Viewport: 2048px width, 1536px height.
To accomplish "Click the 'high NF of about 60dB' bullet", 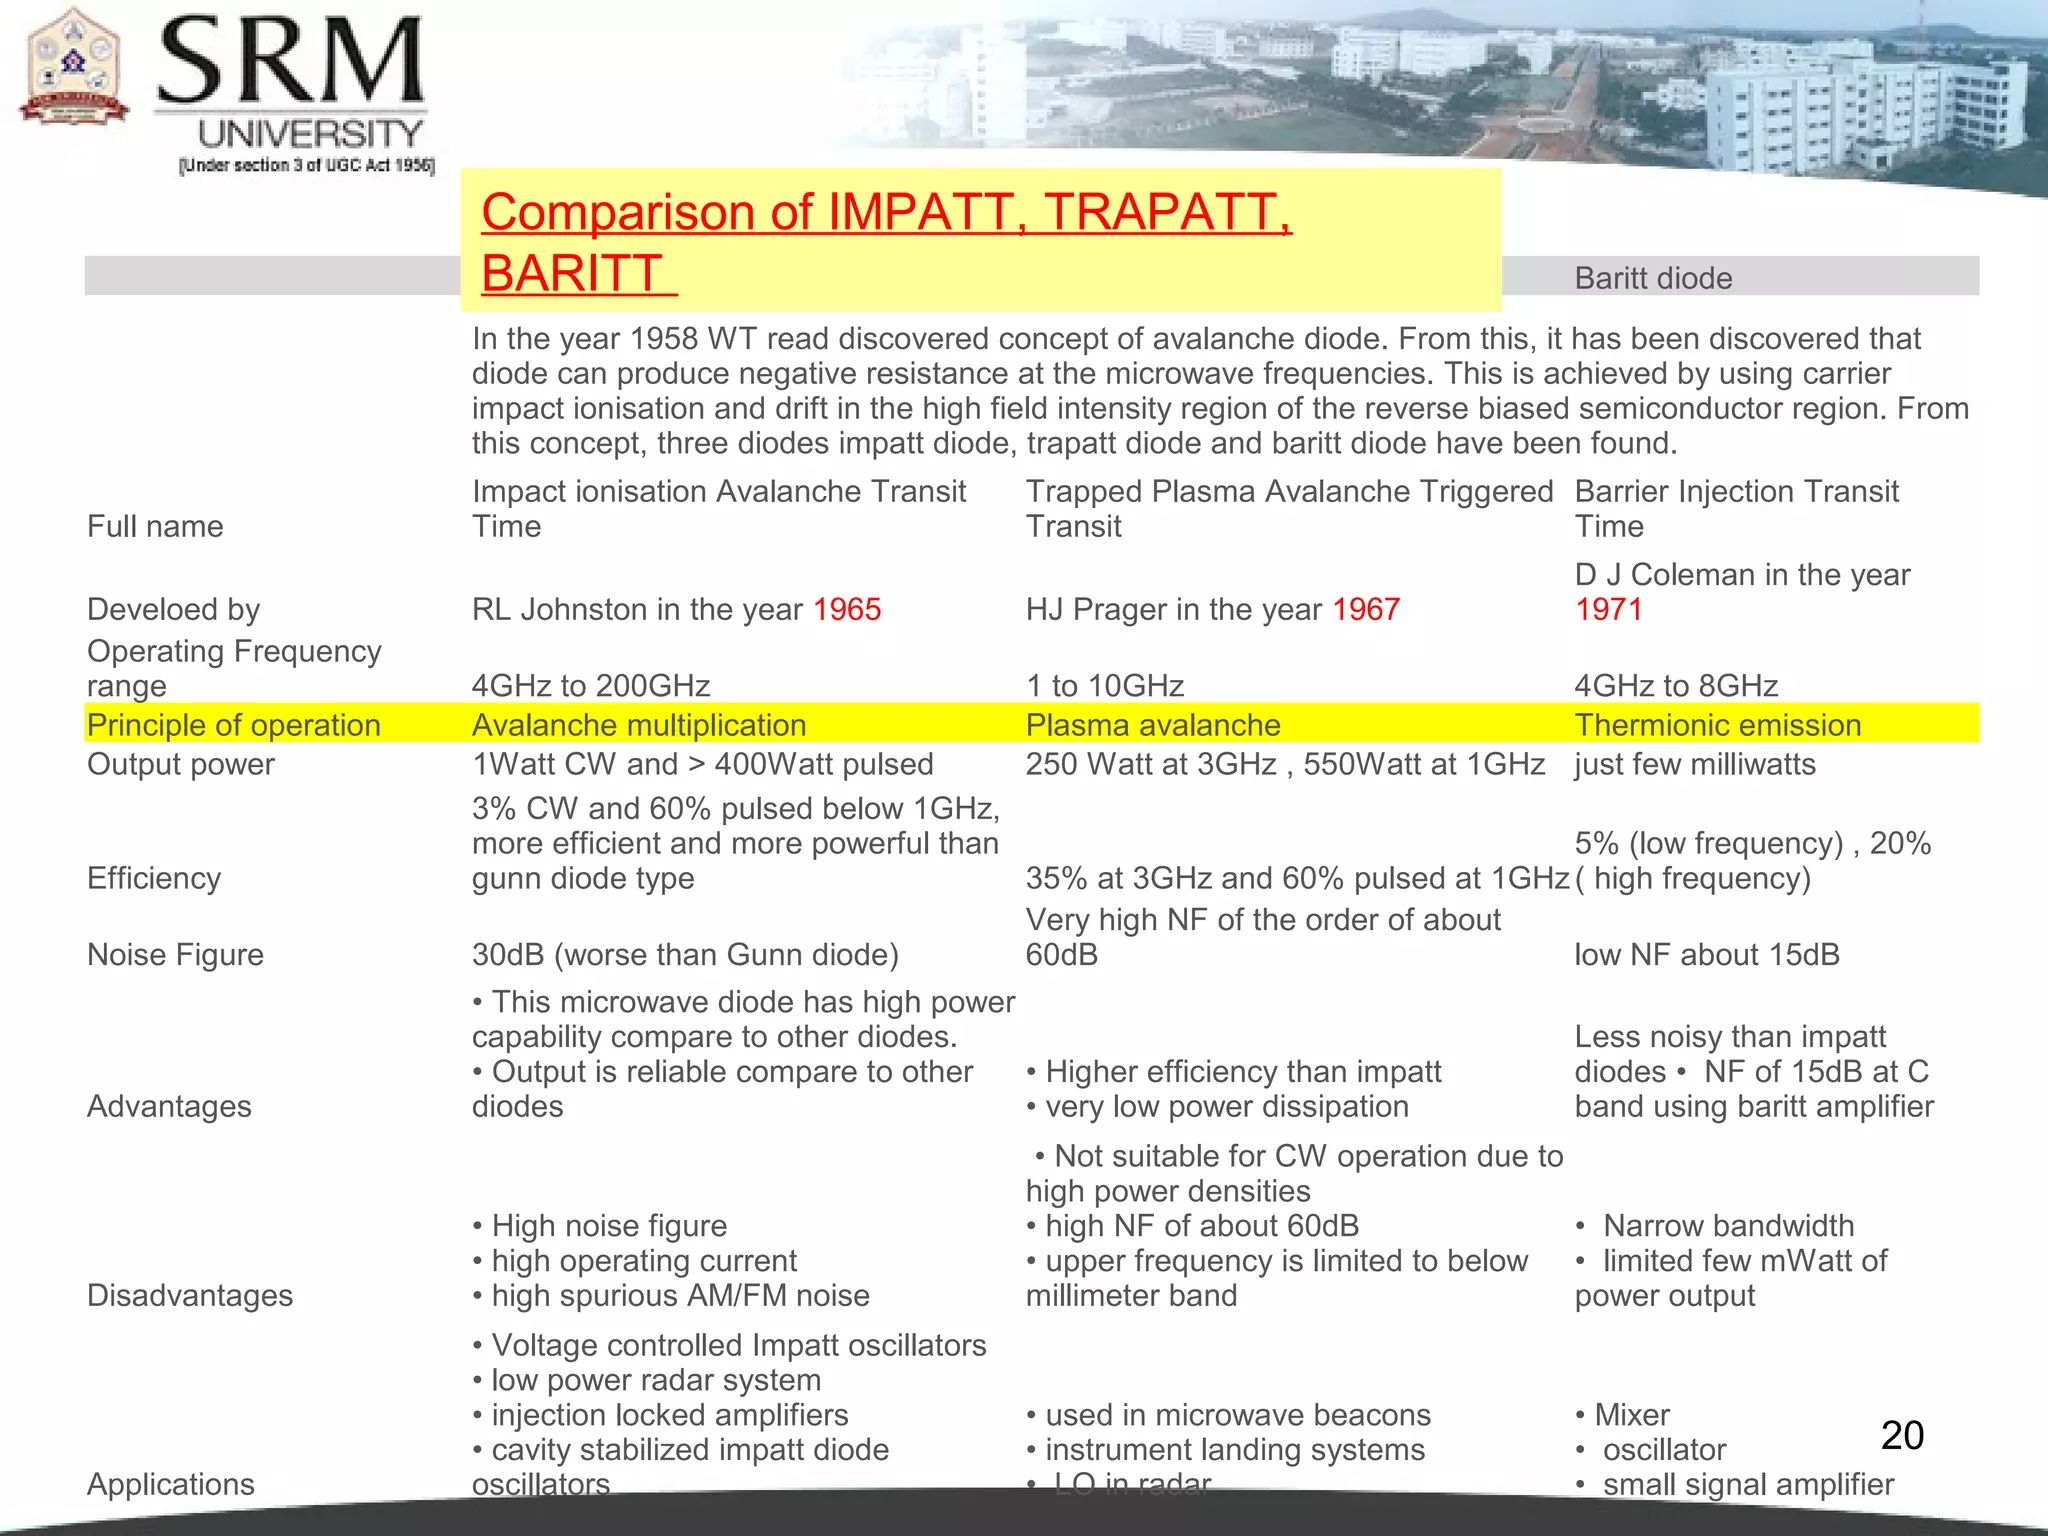I will click(x=1193, y=1226).
